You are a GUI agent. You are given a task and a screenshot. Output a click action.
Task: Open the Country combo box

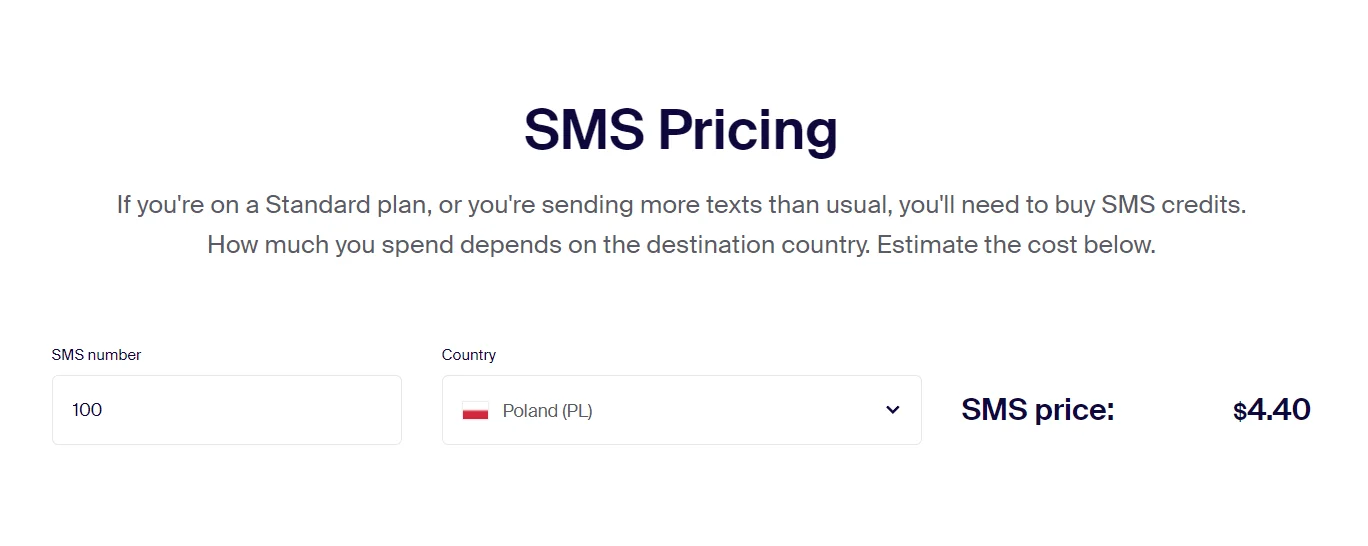(681, 410)
